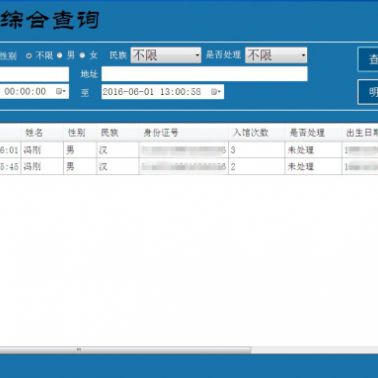Open the 民族 dropdown list

tap(166, 55)
